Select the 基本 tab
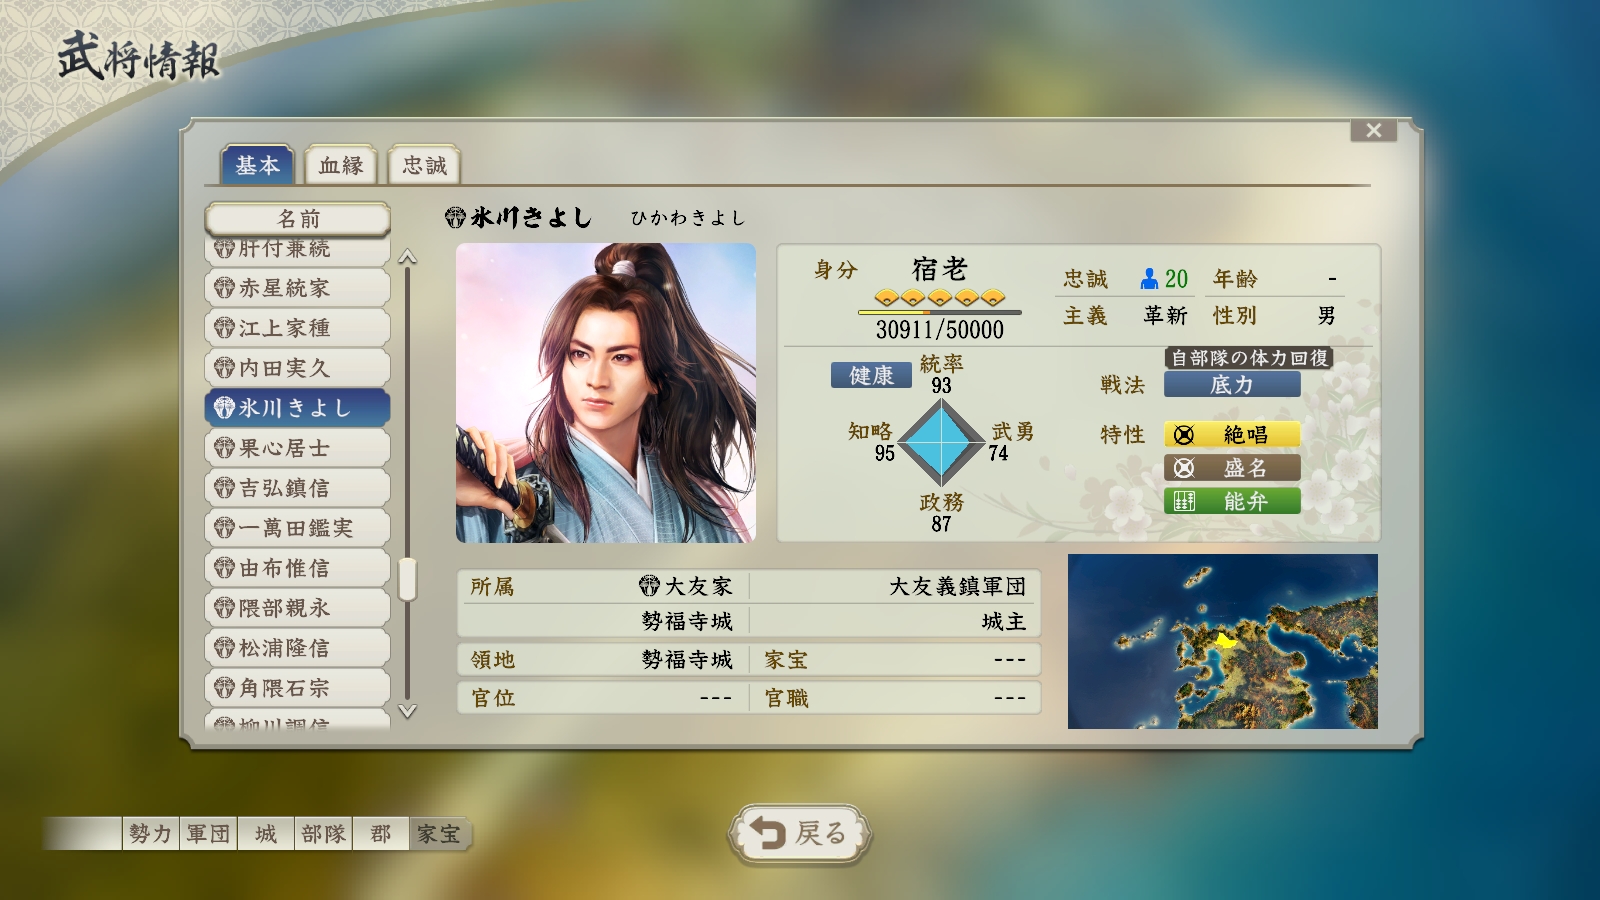Image resolution: width=1600 pixels, height=900 pixels. click(x=257, y=165)
